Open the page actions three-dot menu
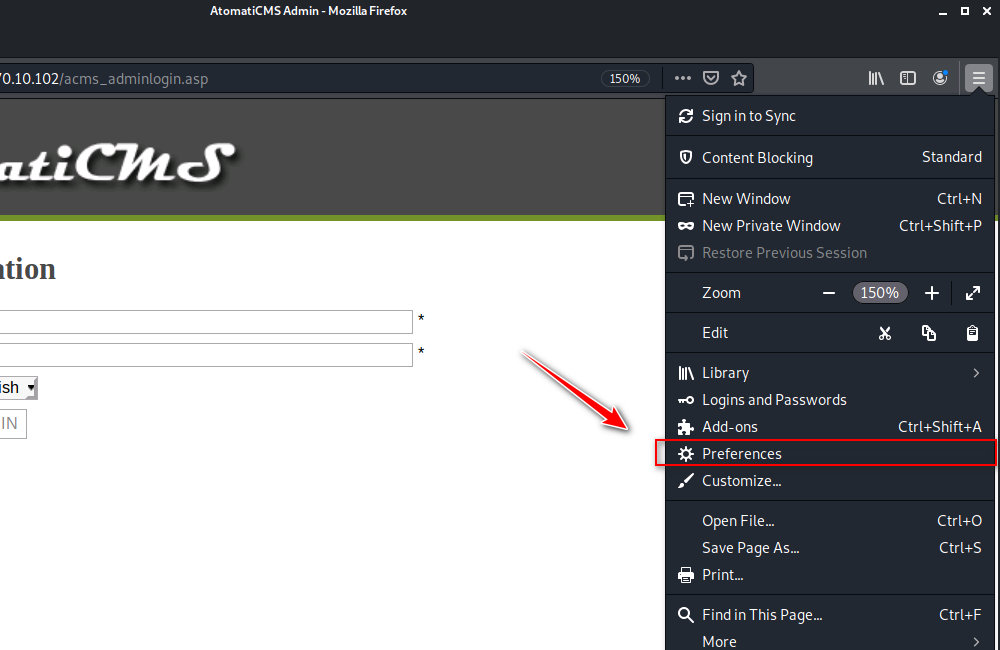 pyautogui.click(x=683, y=78)
